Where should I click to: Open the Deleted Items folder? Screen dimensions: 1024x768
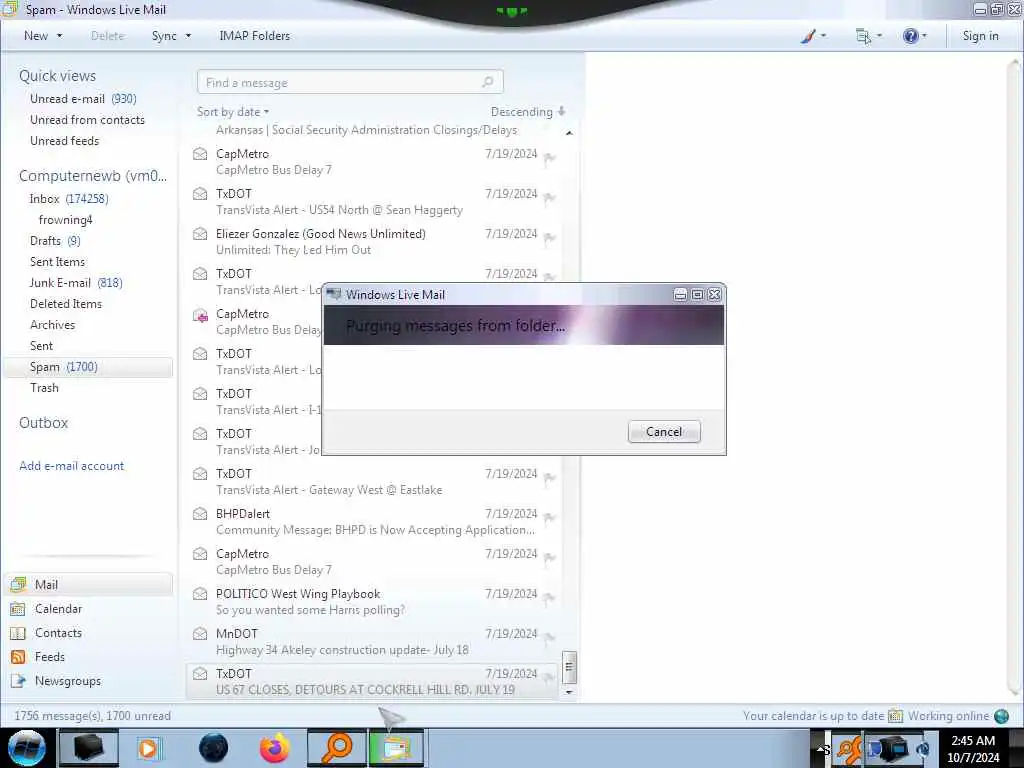point(66,304)
